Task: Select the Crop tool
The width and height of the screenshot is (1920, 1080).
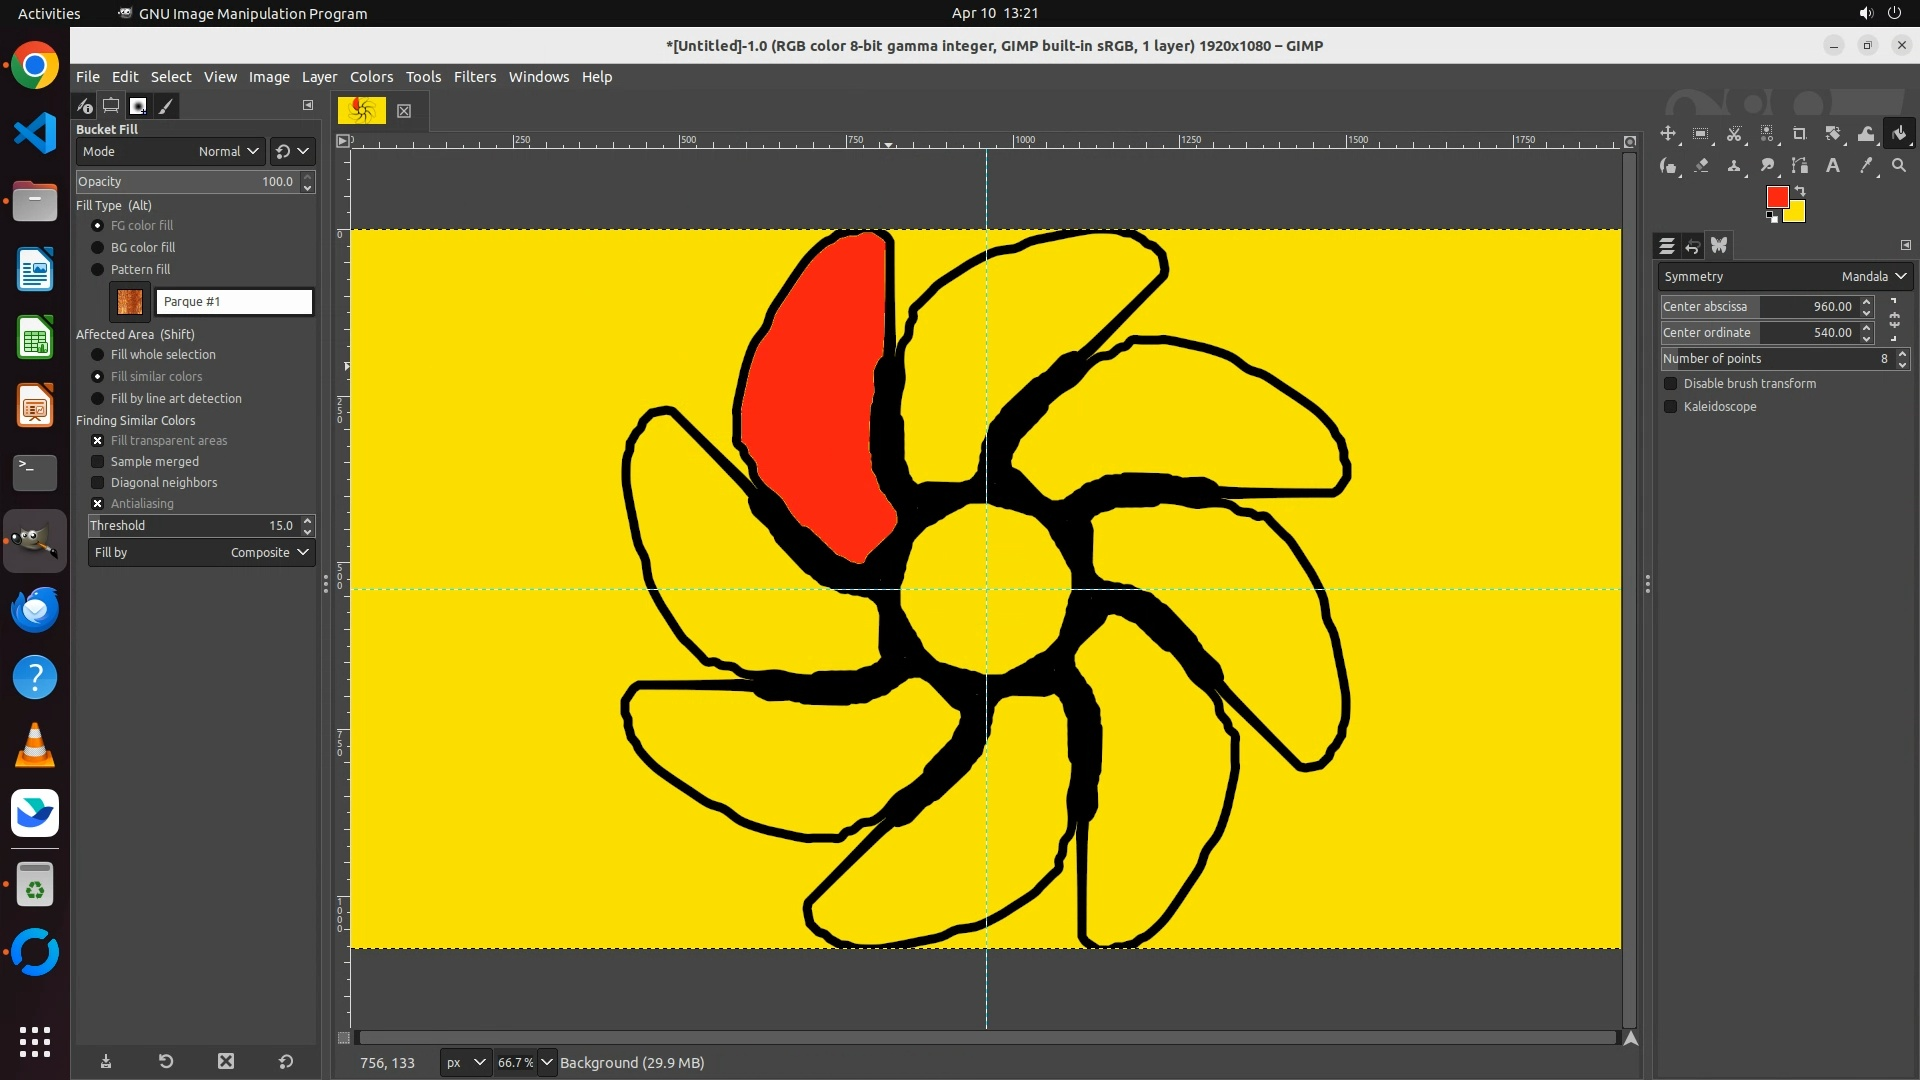Action: click(x=1800, y=134)
